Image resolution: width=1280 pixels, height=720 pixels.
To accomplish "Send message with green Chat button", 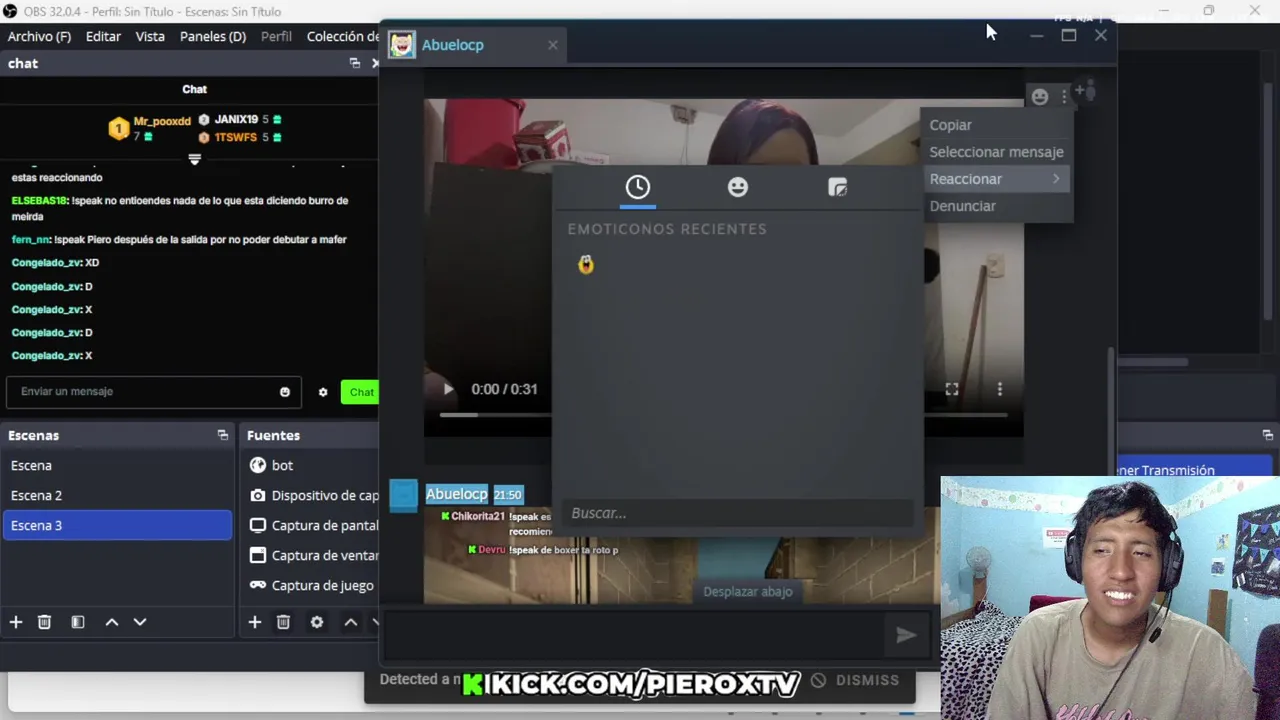I will pos(360,392).
